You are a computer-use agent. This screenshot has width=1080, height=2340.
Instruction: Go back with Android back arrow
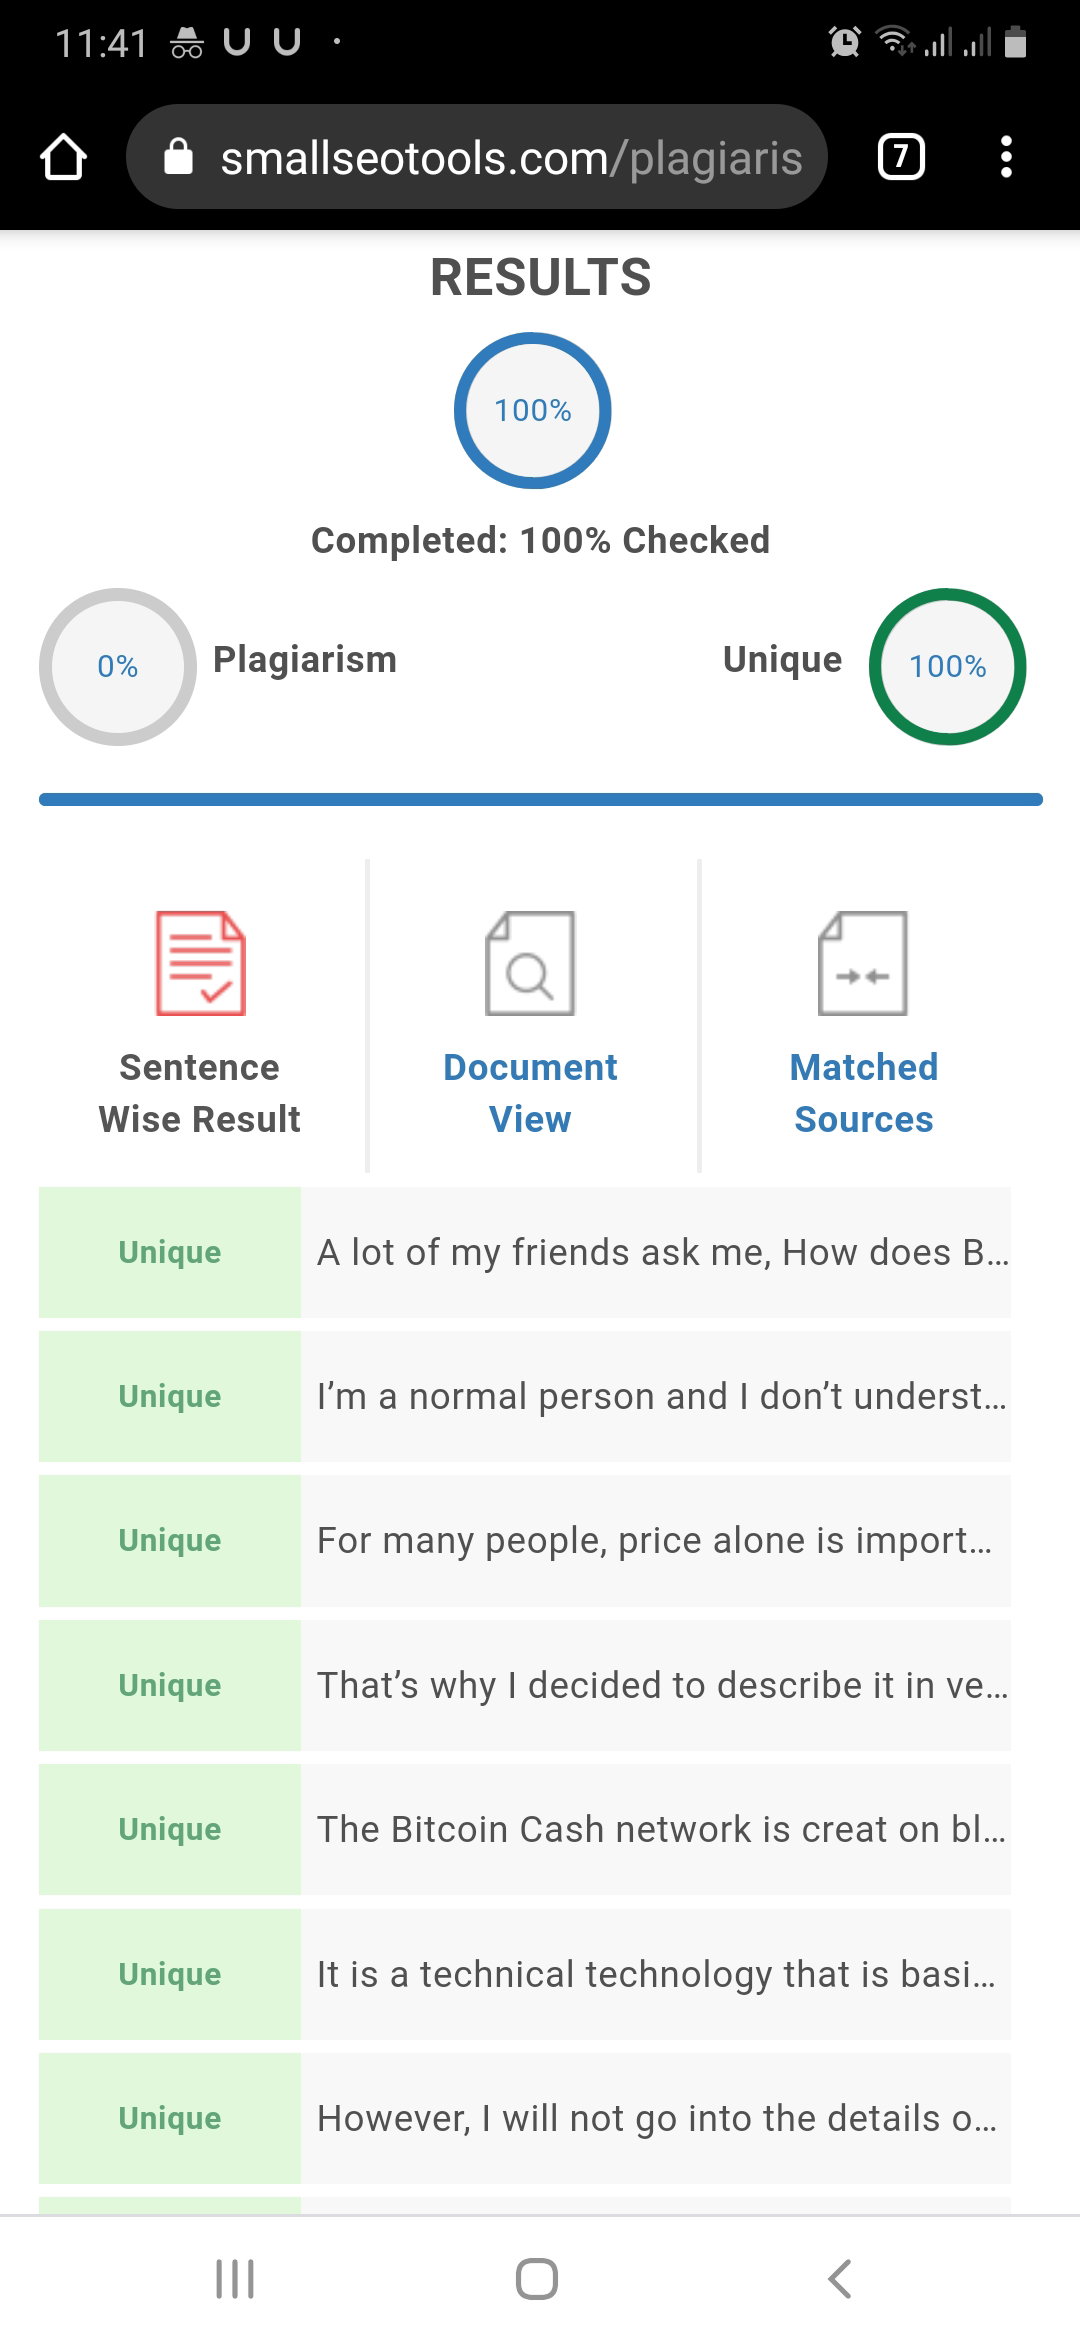coord(840,2279)
